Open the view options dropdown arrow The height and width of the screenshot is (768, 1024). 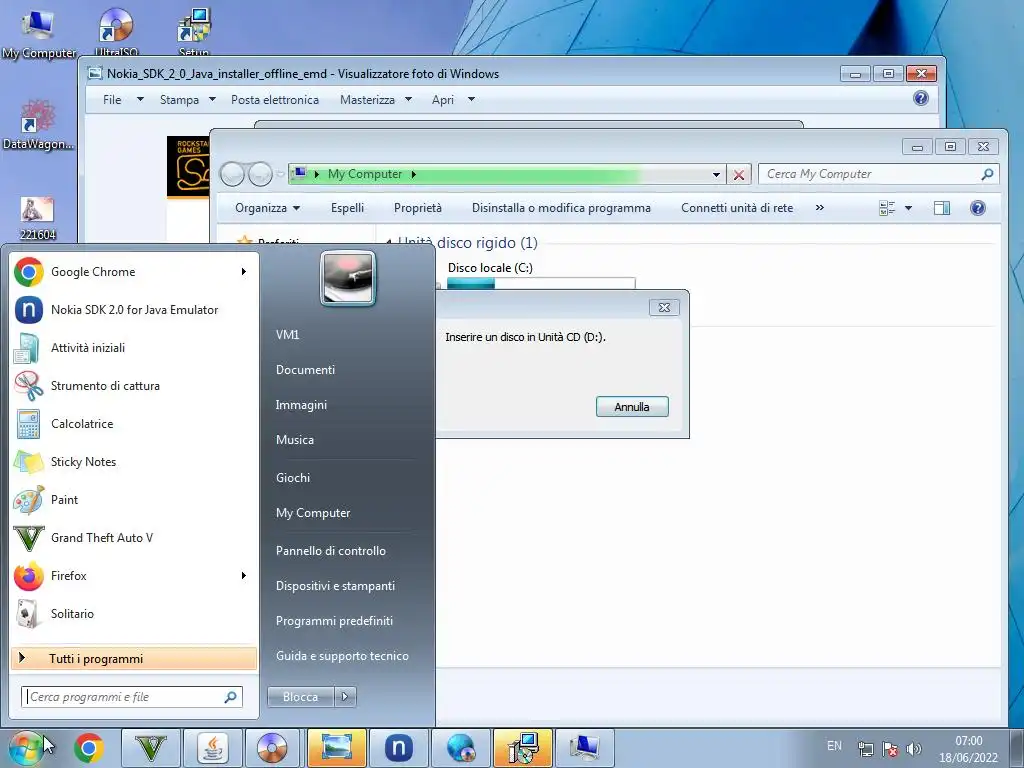coord(908,208)
